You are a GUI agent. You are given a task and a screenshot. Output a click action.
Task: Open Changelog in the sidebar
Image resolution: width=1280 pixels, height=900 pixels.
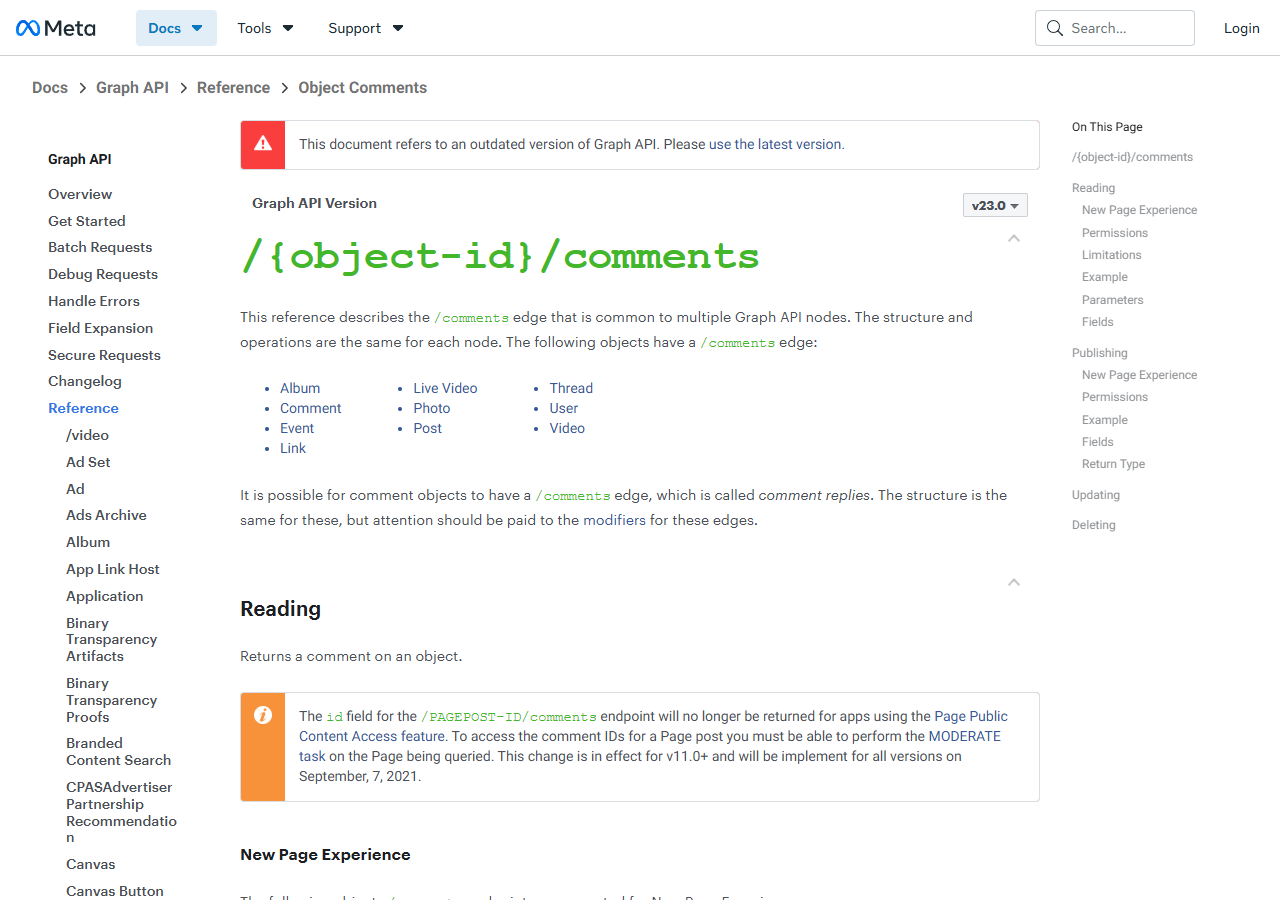[85, 381]
